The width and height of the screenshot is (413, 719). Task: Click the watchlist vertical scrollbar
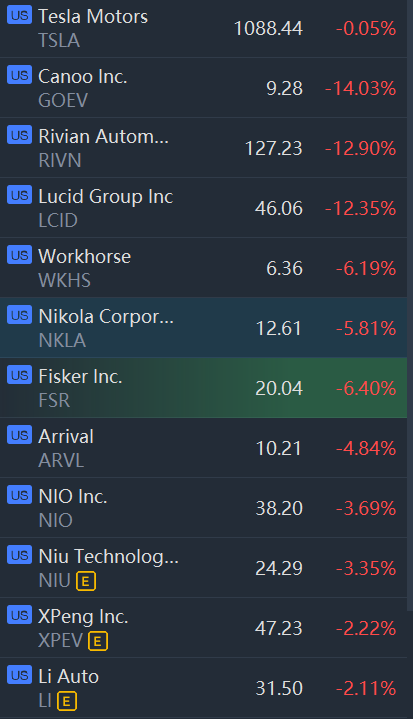point(410,305)
